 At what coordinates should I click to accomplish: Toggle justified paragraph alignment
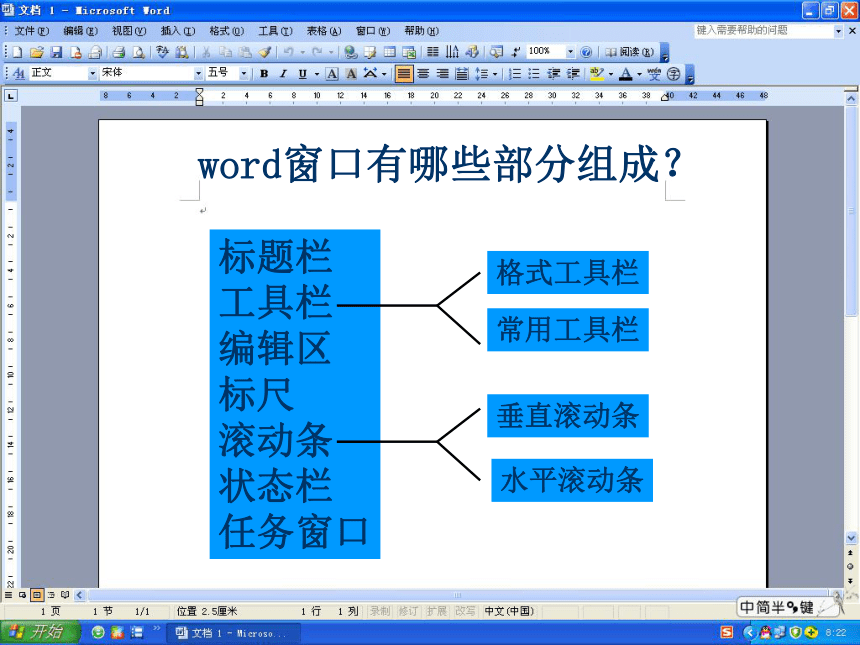tap(404, 73)
